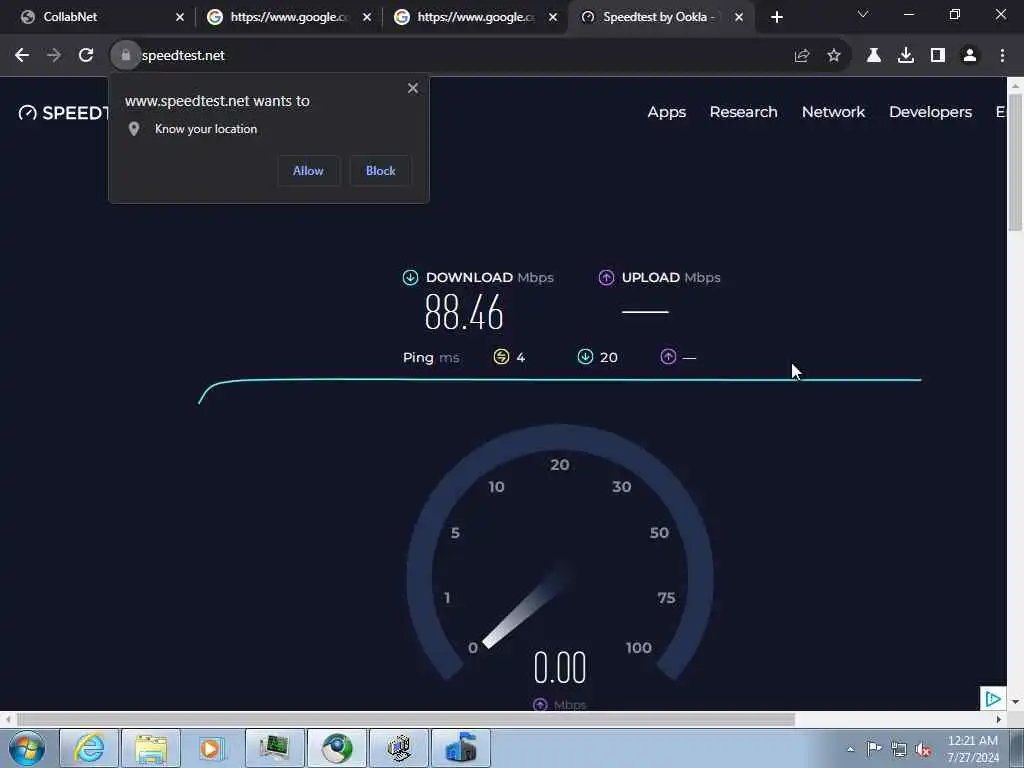Dismiss the location permission popup
Viewport: 1024px width, 768px height.
tap(413, 88)
